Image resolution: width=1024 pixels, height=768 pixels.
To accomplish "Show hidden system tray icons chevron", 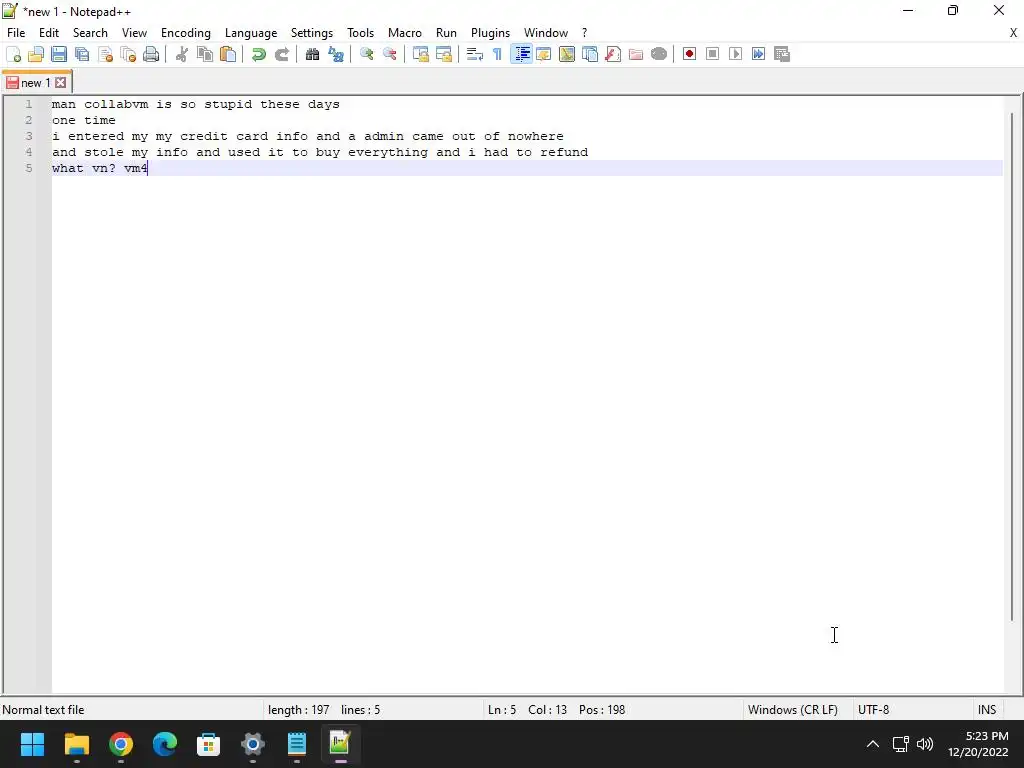I will (x=872, y=744).
